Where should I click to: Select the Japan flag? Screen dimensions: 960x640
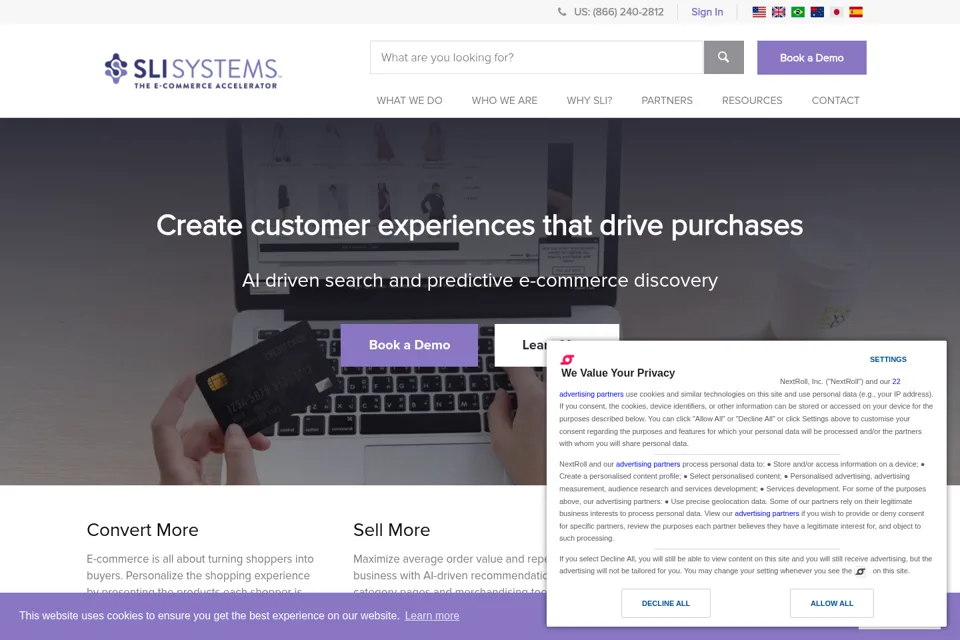click(836, 12)
